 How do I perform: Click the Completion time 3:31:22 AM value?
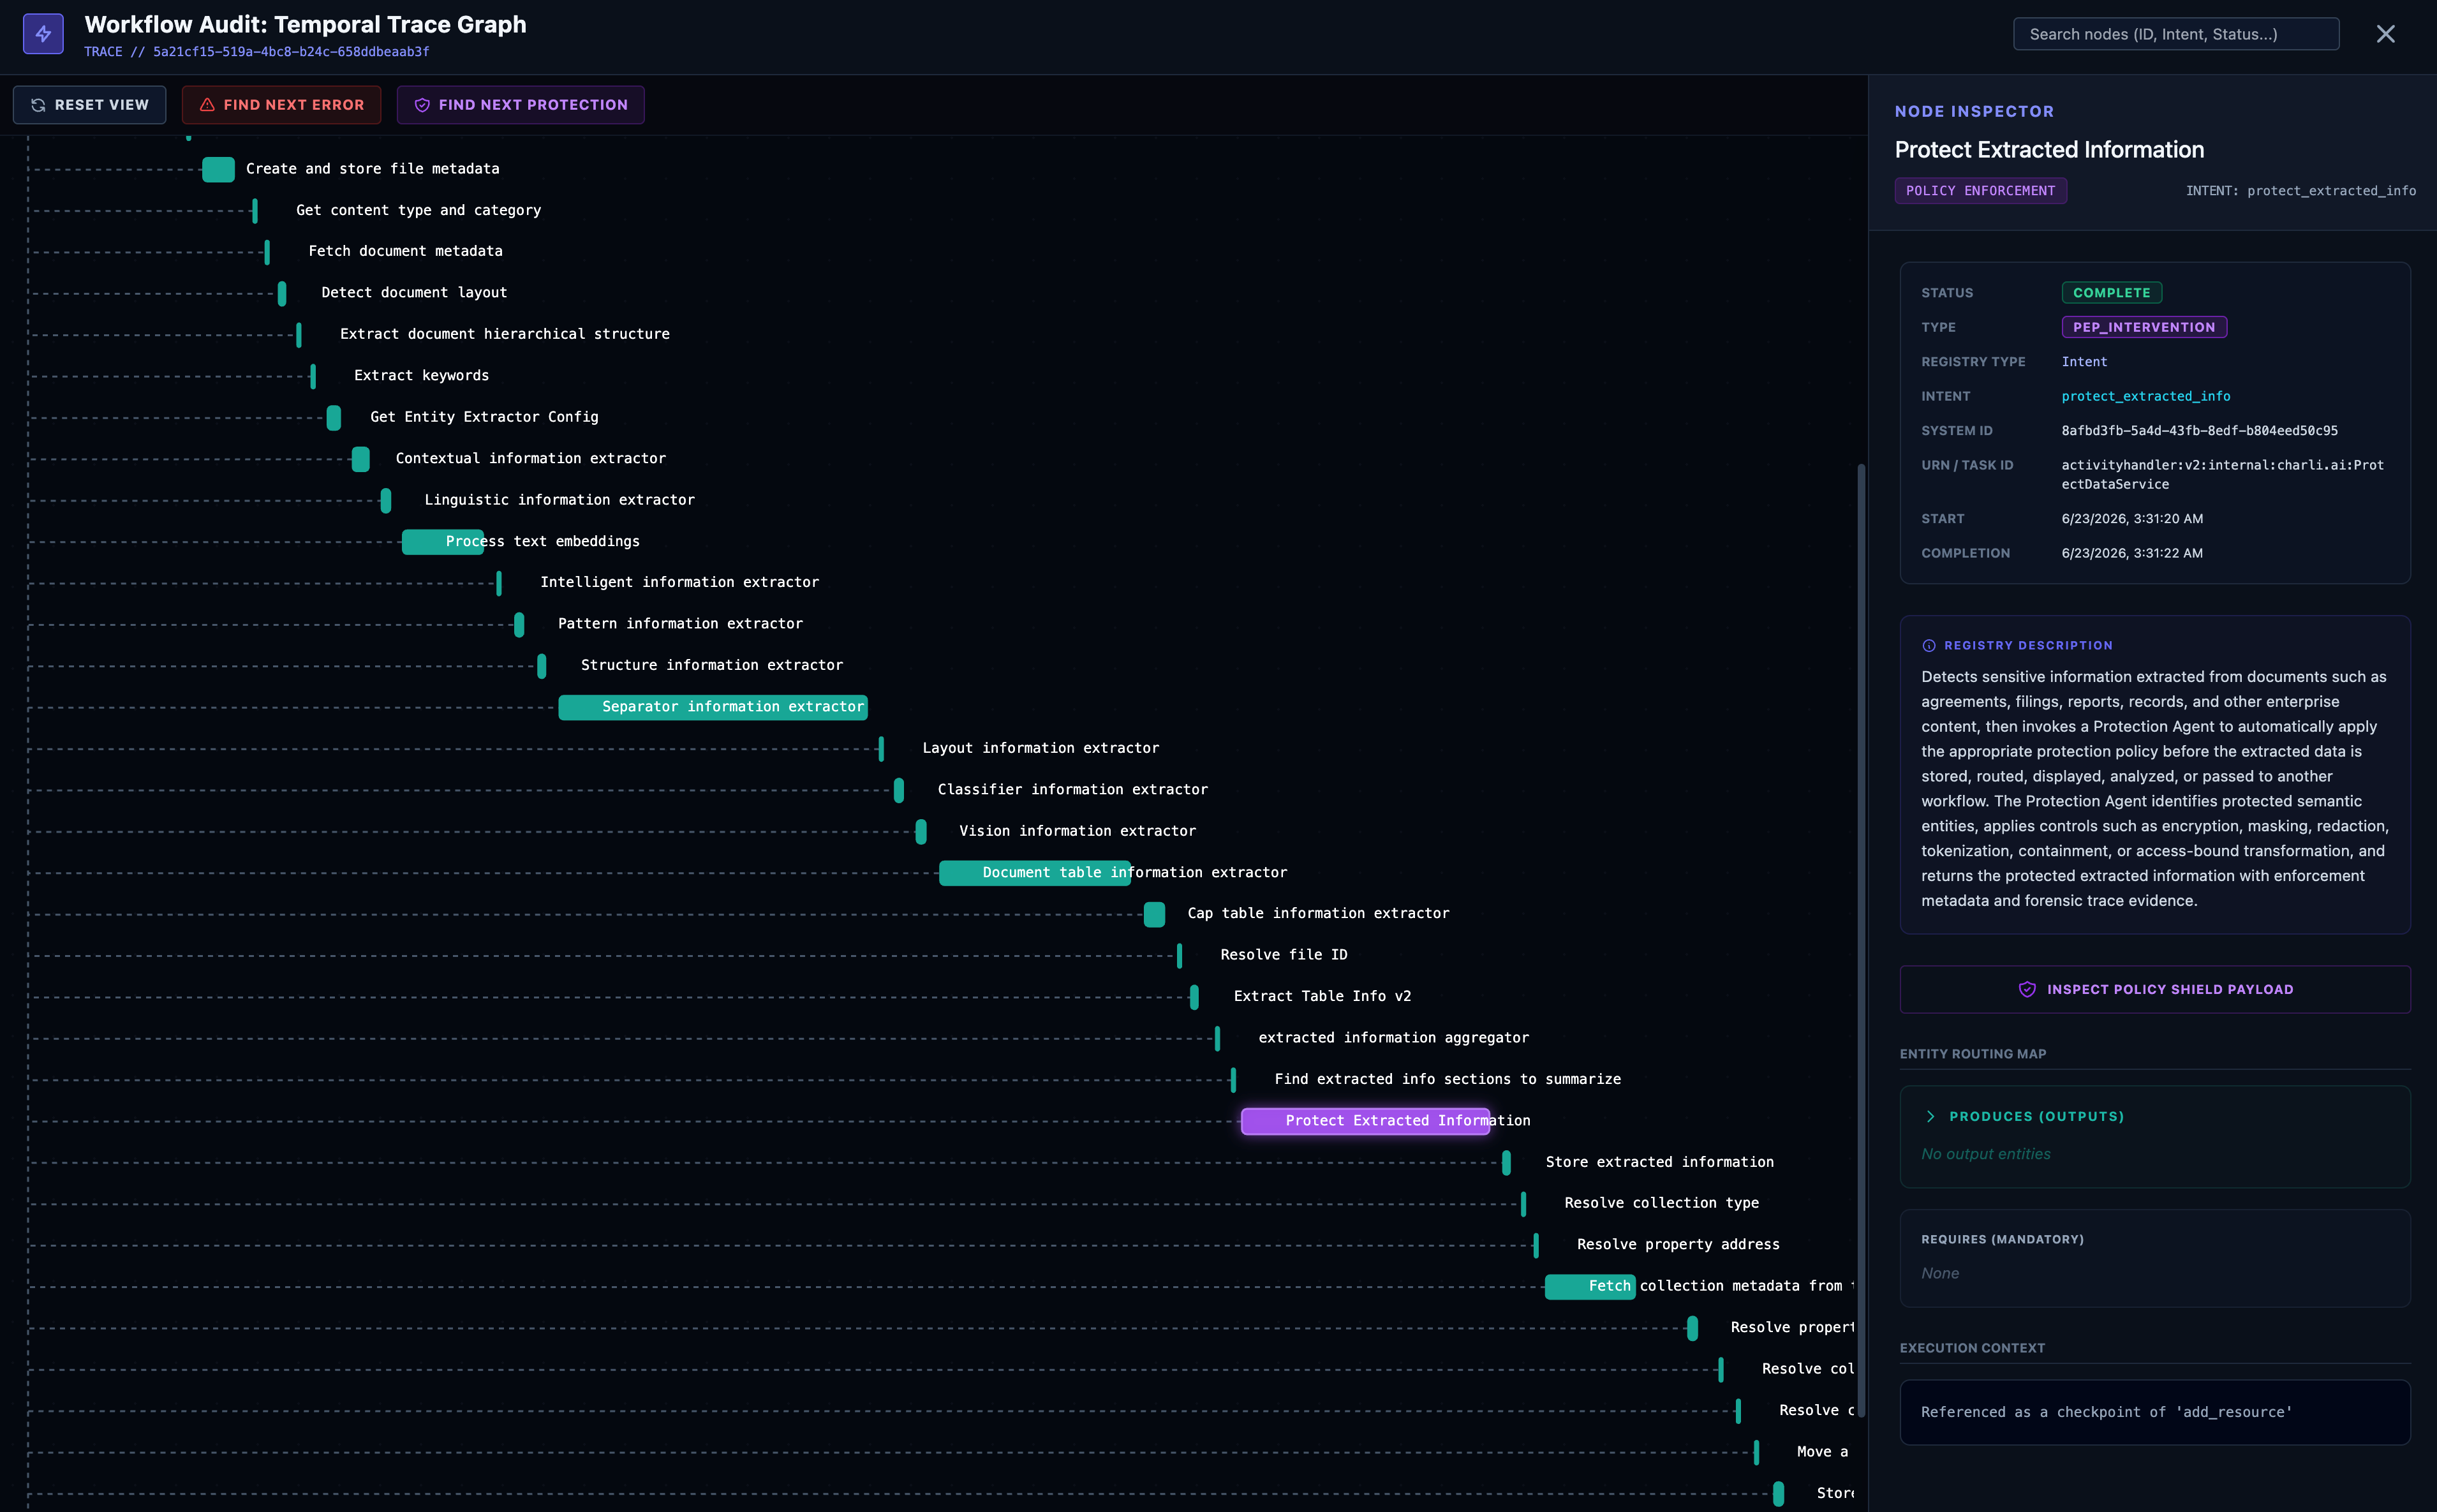tap(2132, 553)
